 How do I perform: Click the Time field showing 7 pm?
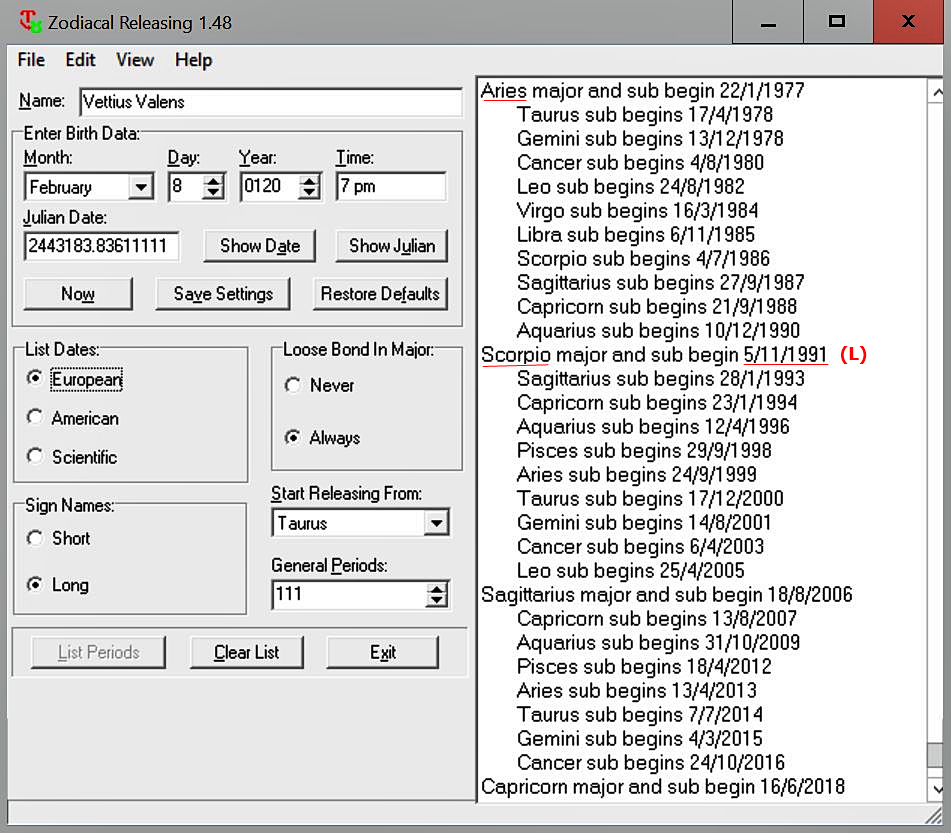(x=391, y=186)
